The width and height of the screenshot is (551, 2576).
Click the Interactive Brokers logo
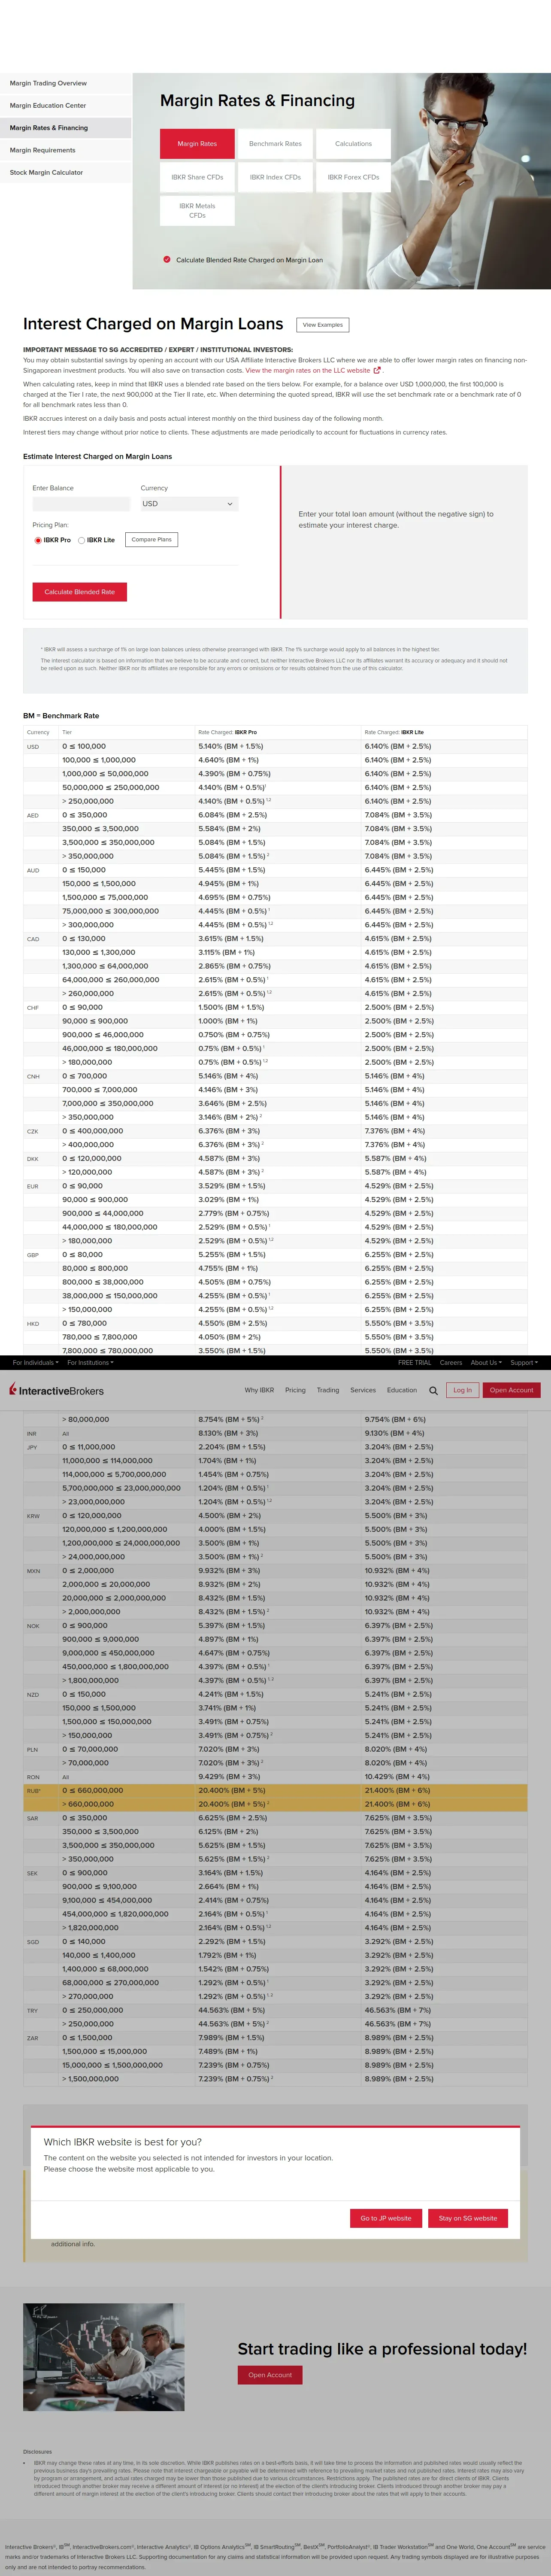56,1390
